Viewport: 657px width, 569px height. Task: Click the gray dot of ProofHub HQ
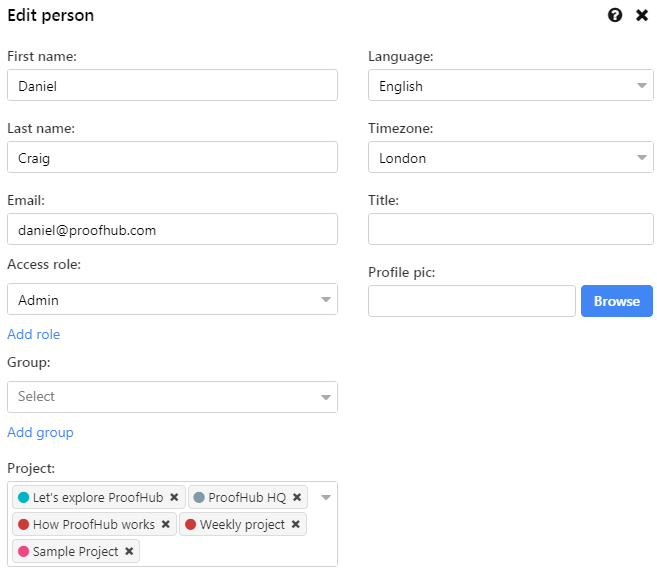click(x=199, y=497)
